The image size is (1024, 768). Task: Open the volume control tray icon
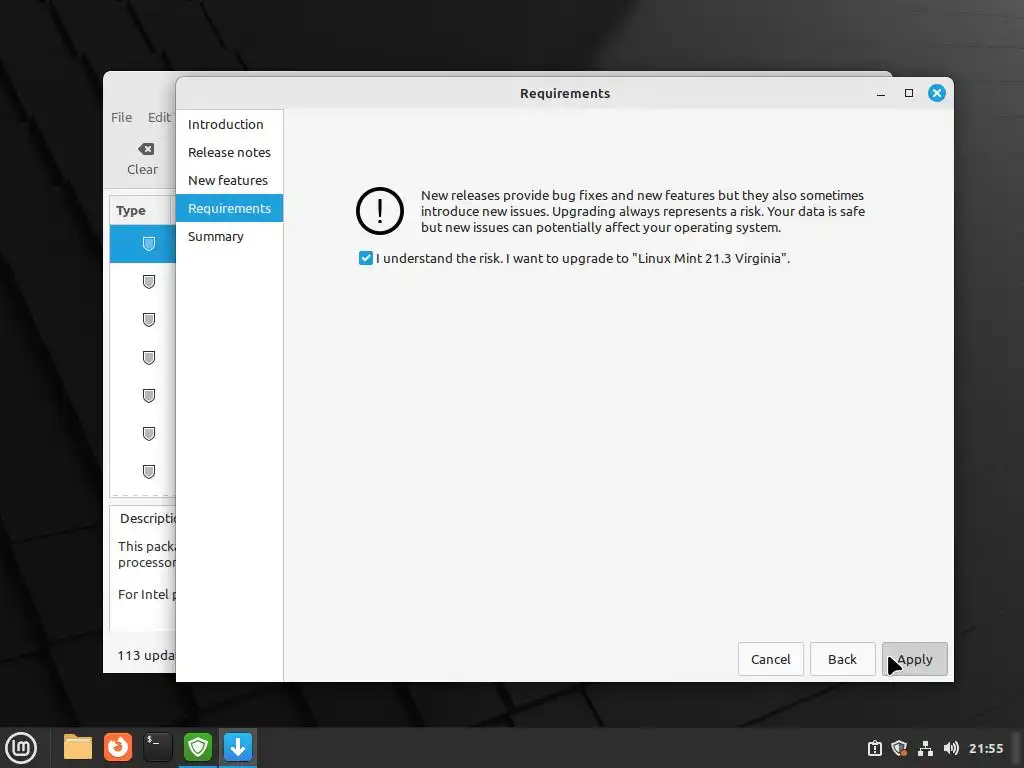[951, 748]
